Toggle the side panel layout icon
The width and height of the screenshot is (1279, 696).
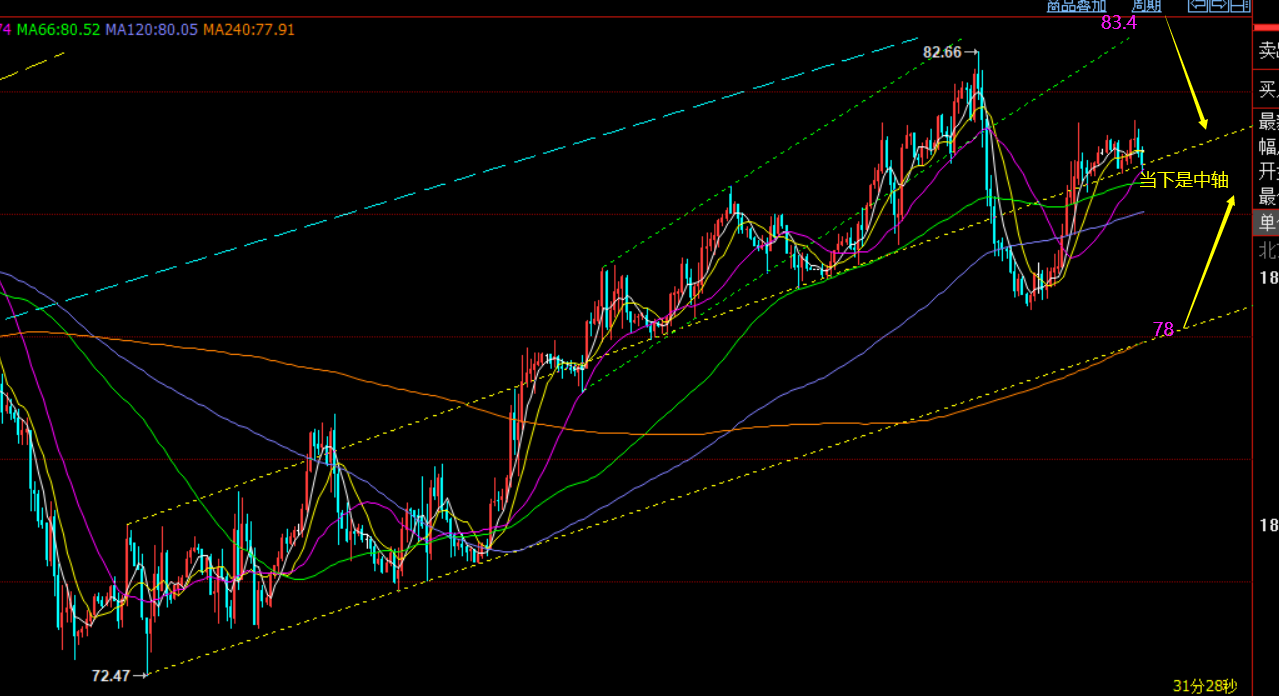pos(1241,6)
